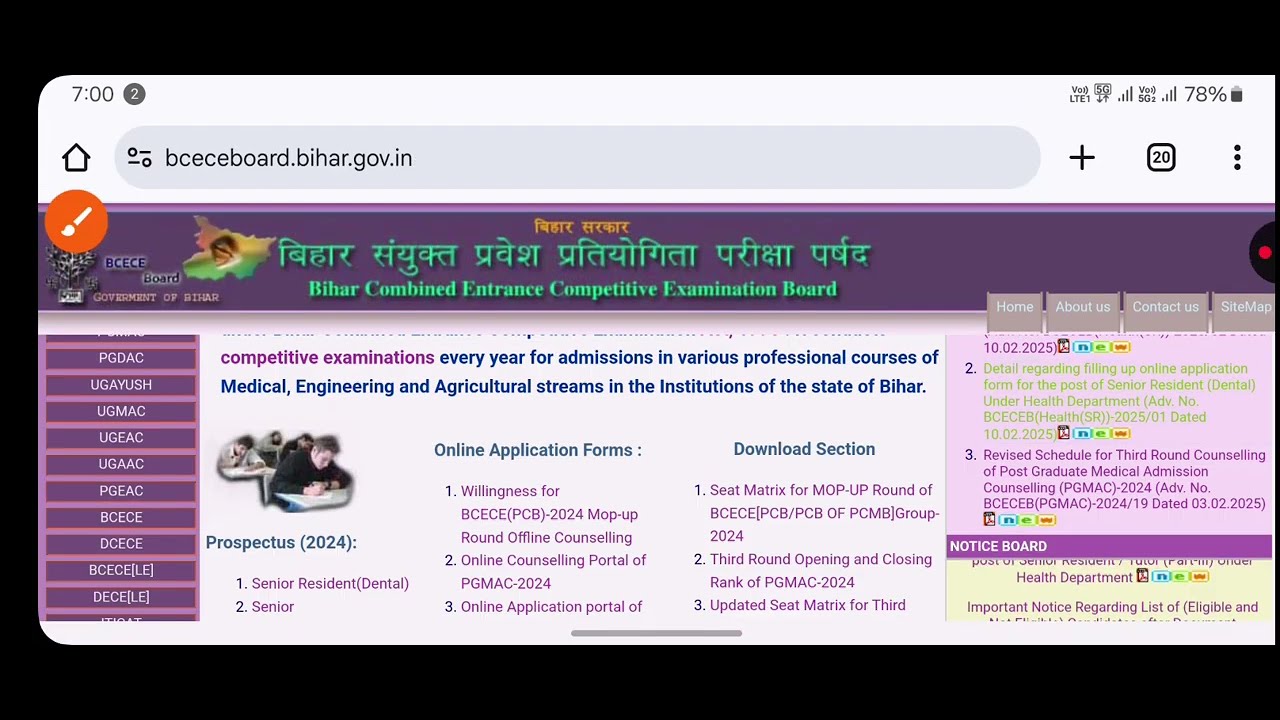Select BCECE[LE] in sidebar menu
Screen dimensions: 1280x720
(121, 570)
